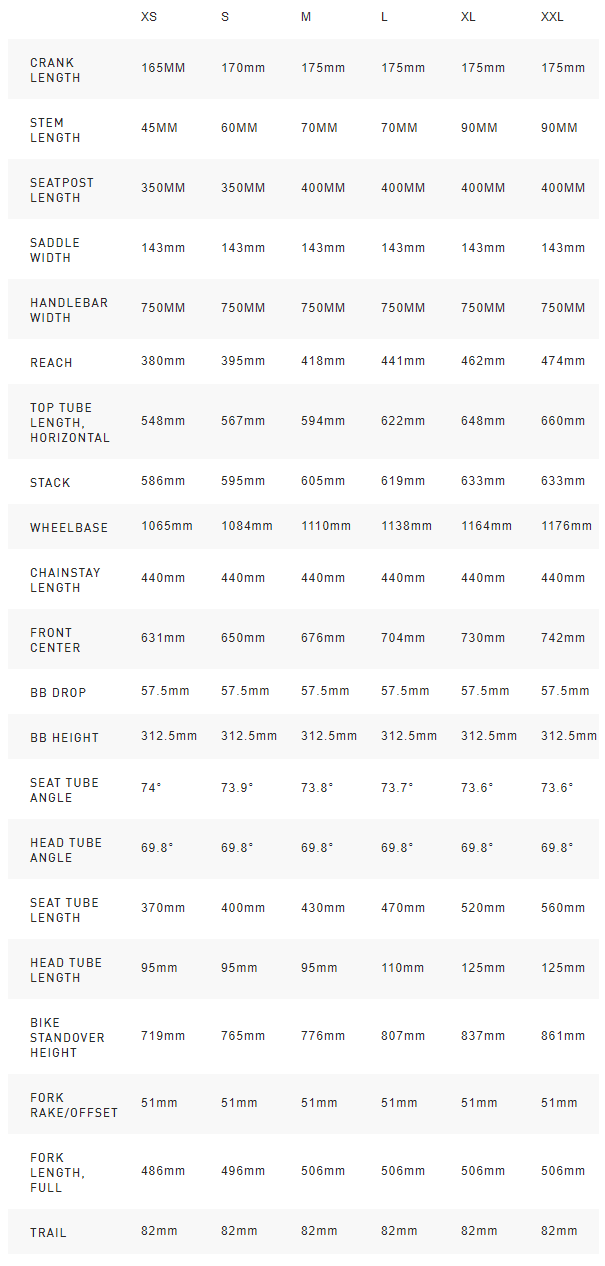Image resolution: width=605 pixels, height=1266 pixels.
Task: Click the Stem Length row label
Action: 55,130
